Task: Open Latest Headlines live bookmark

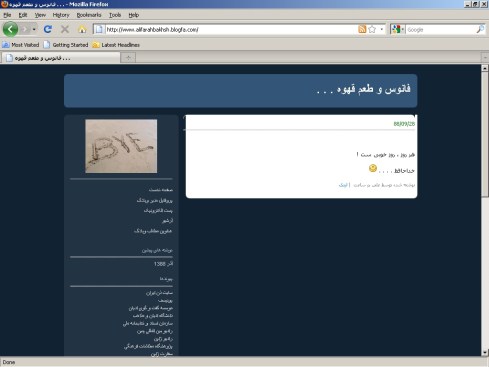Action: click(116, 45)
